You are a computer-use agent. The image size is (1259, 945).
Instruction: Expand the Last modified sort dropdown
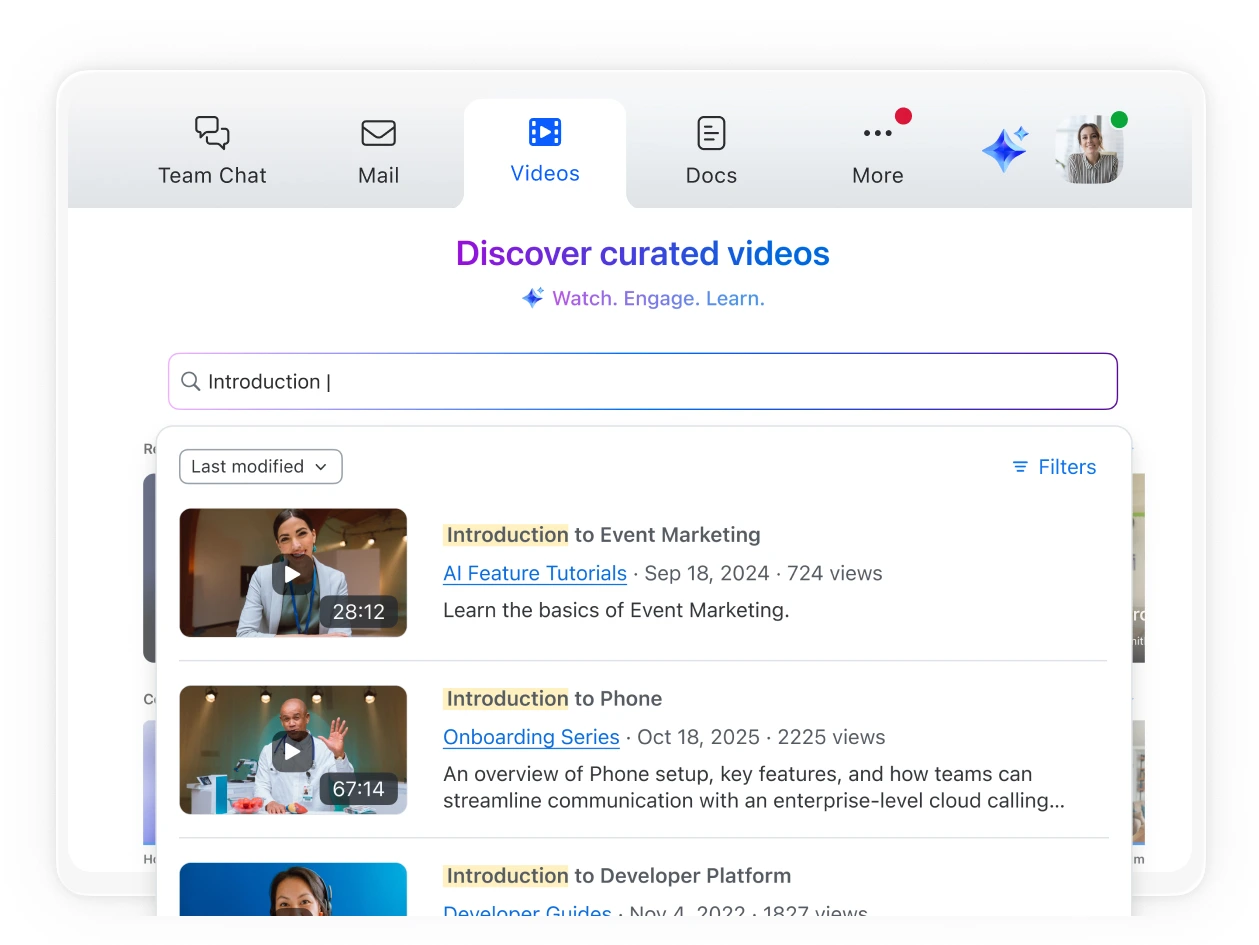tap(260, 466)
